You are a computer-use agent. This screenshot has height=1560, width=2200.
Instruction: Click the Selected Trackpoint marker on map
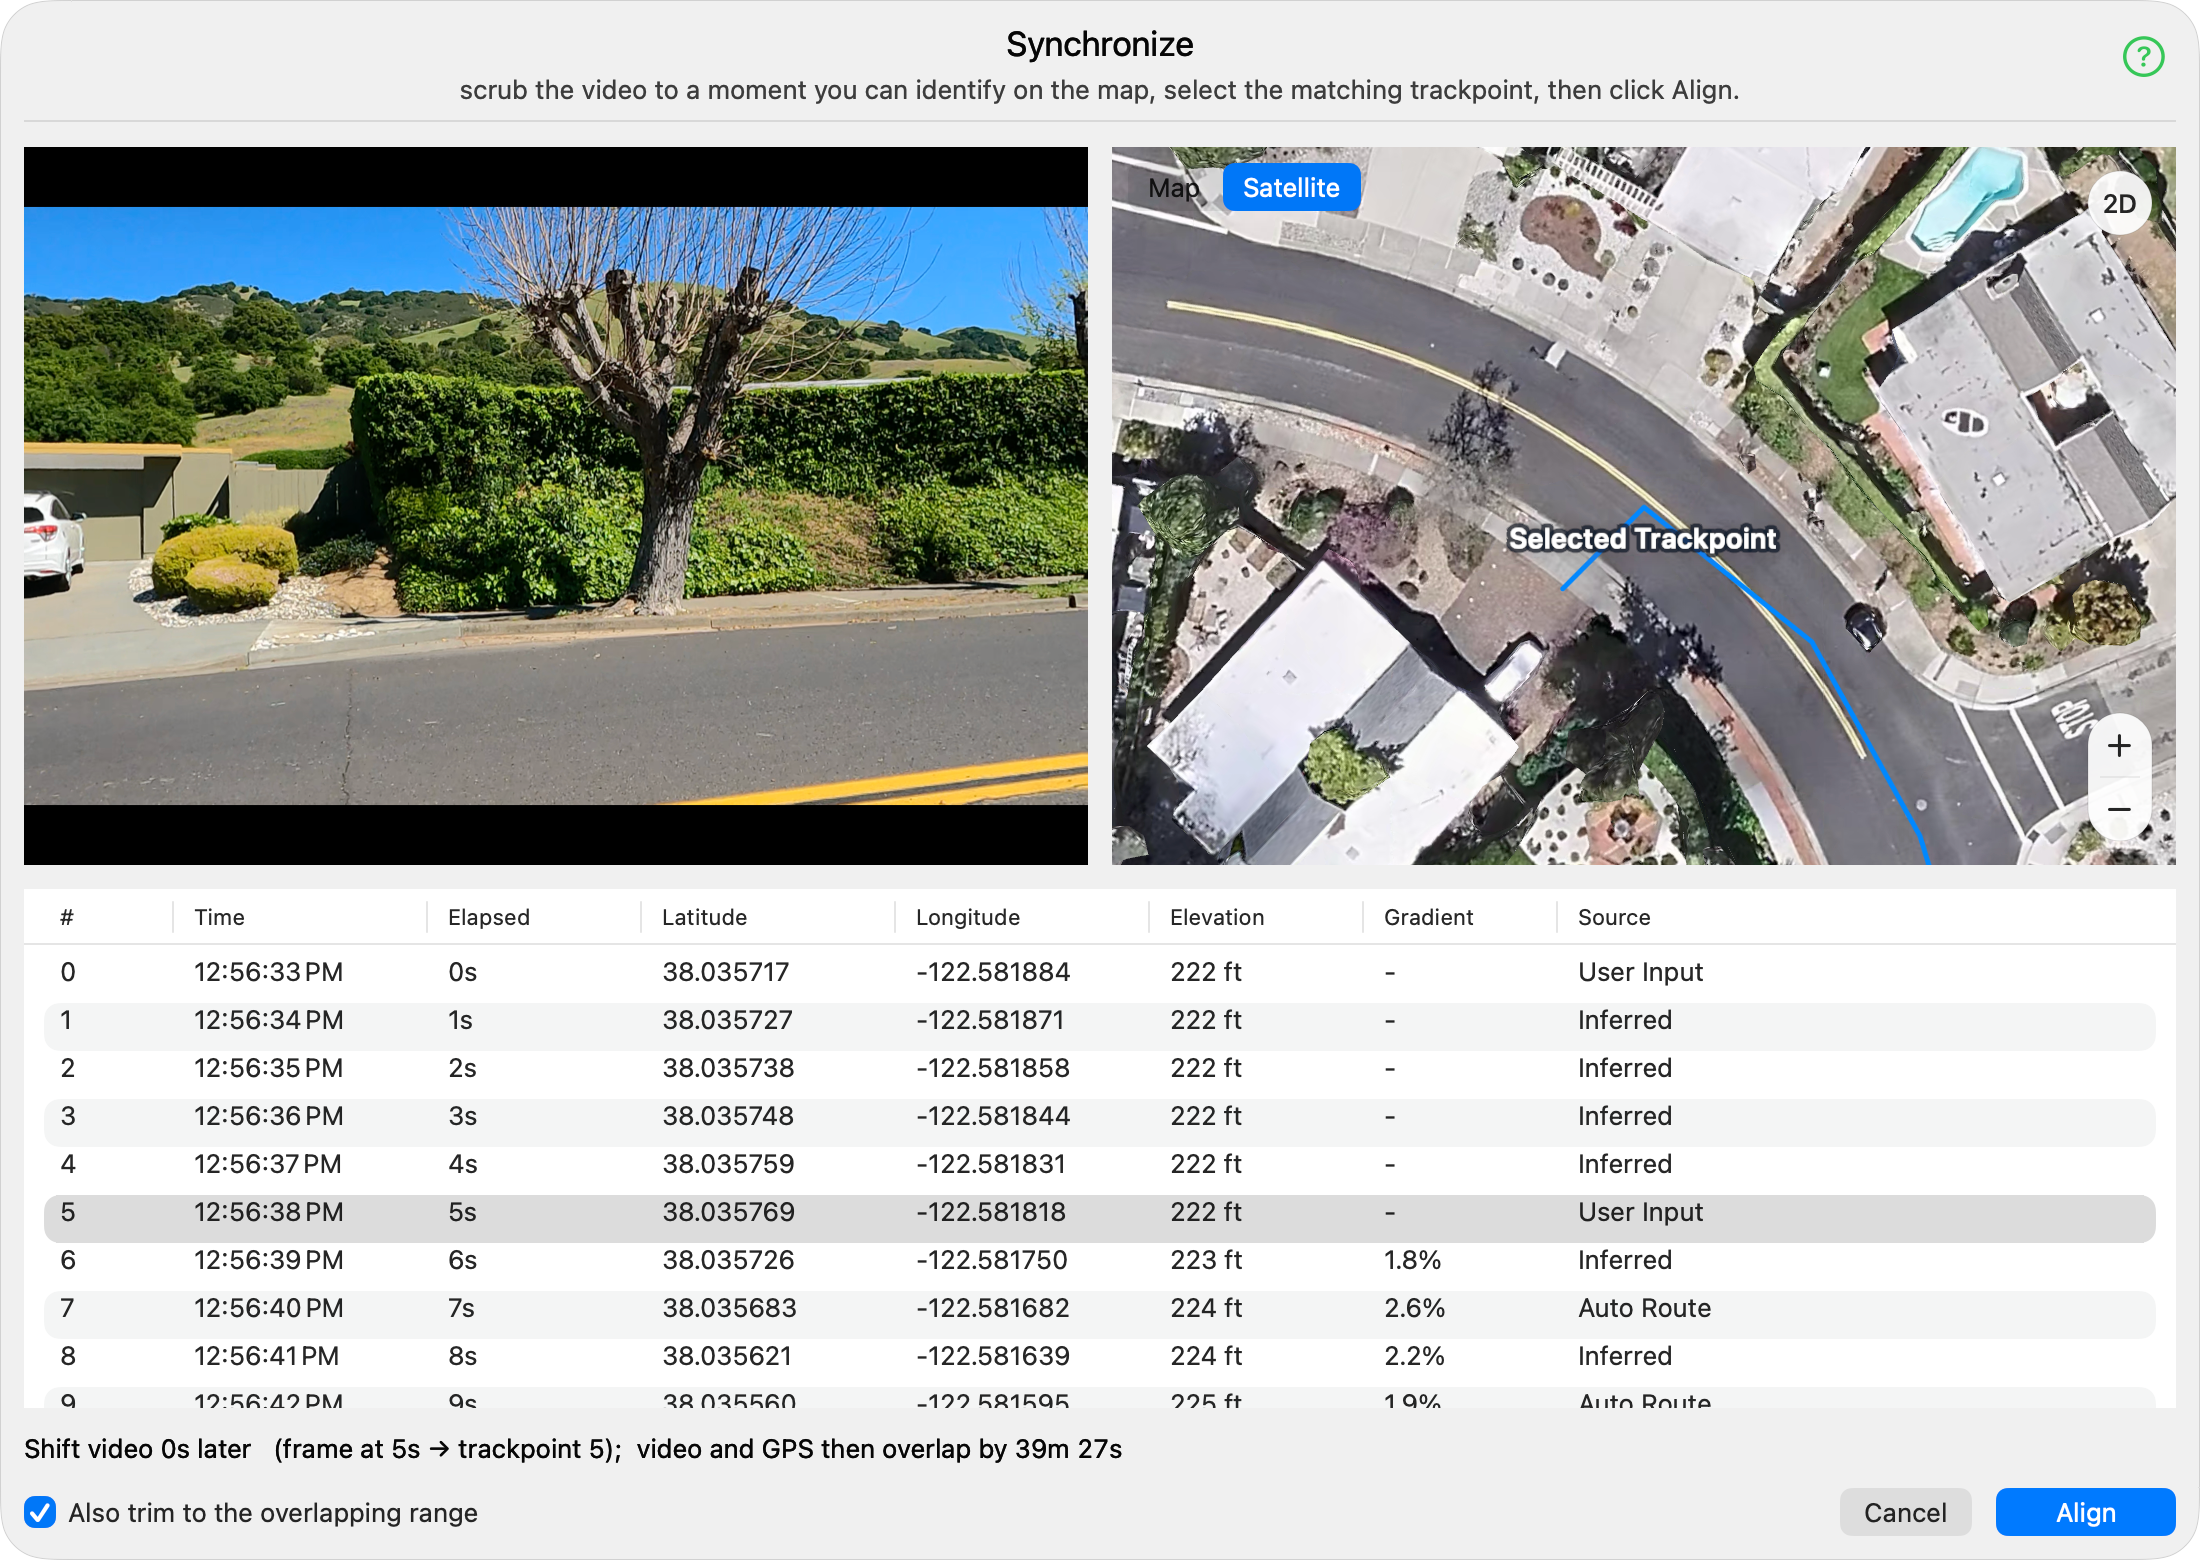[x=1642, y=539]
